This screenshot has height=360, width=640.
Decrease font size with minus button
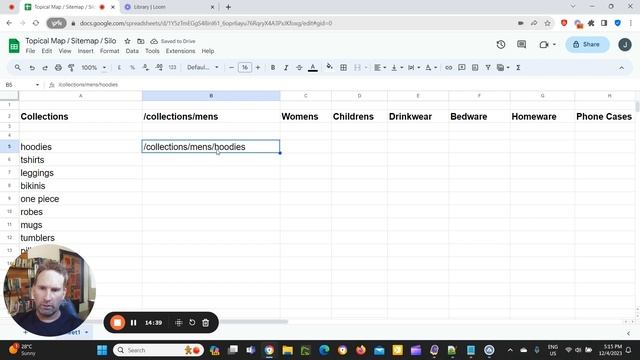pyautogui.click(x=231, y=67)
